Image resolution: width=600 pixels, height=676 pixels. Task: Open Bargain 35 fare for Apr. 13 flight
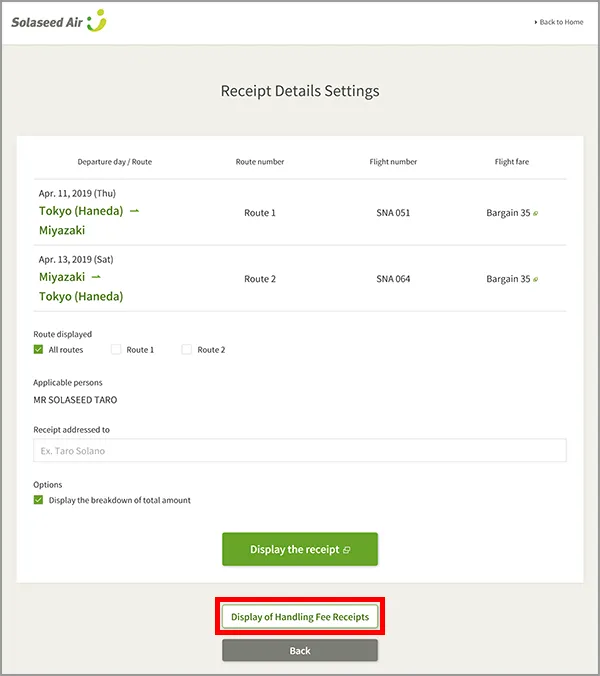click(x=508, y=279)
